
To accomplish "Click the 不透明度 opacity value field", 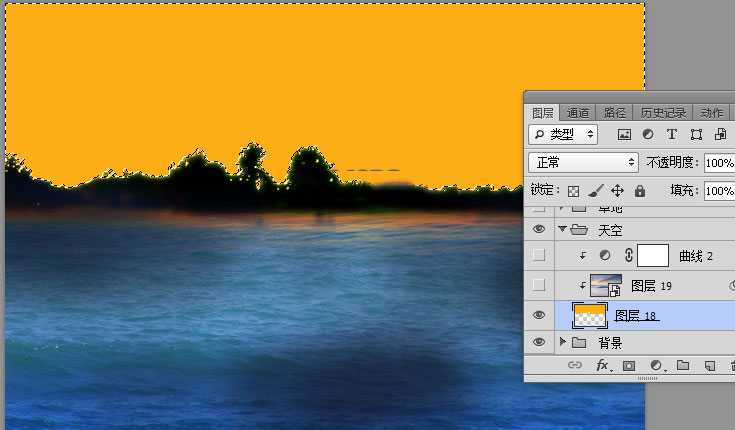I will click(x=718, y=162).
